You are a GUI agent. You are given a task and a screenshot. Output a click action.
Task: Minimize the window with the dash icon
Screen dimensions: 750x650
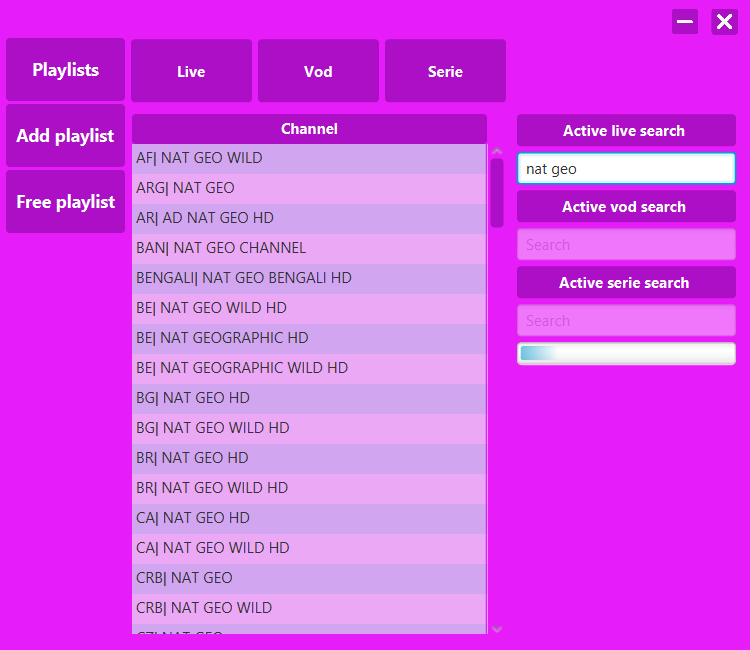pos(684,22)
